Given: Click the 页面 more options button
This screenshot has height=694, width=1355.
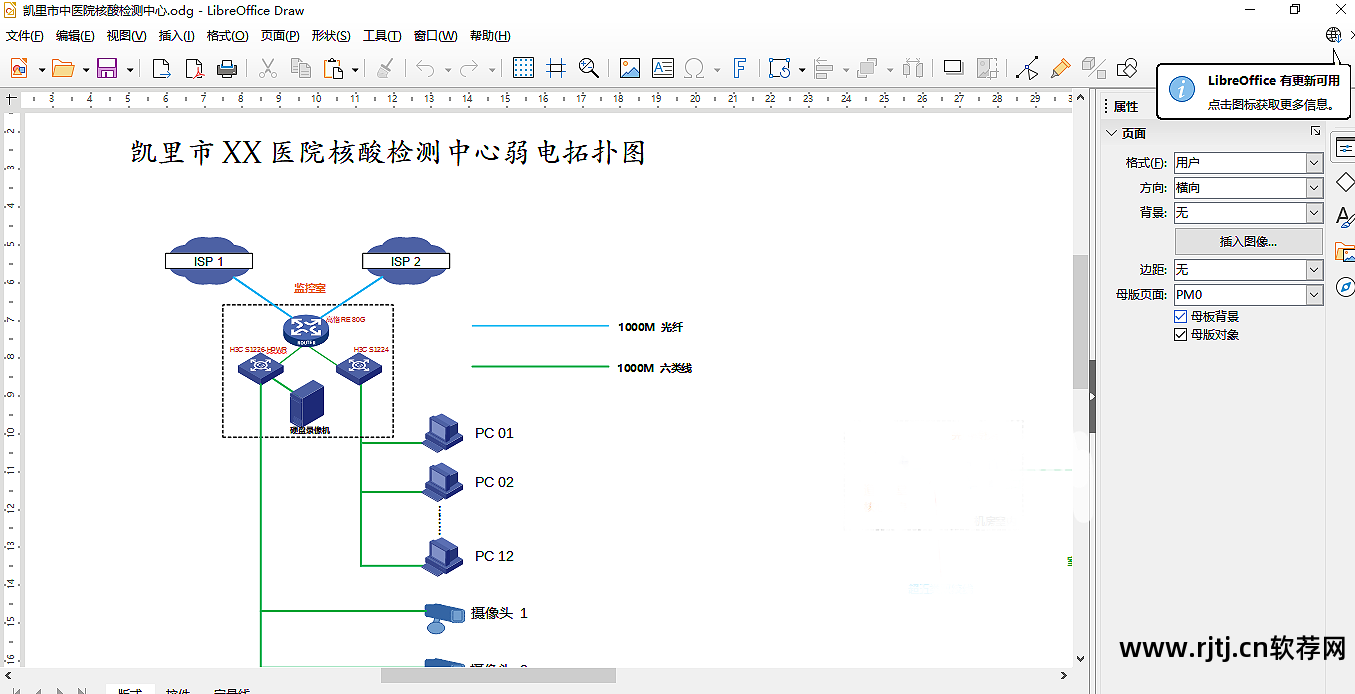Looking at the screenshot, I should pos(1315,132).
